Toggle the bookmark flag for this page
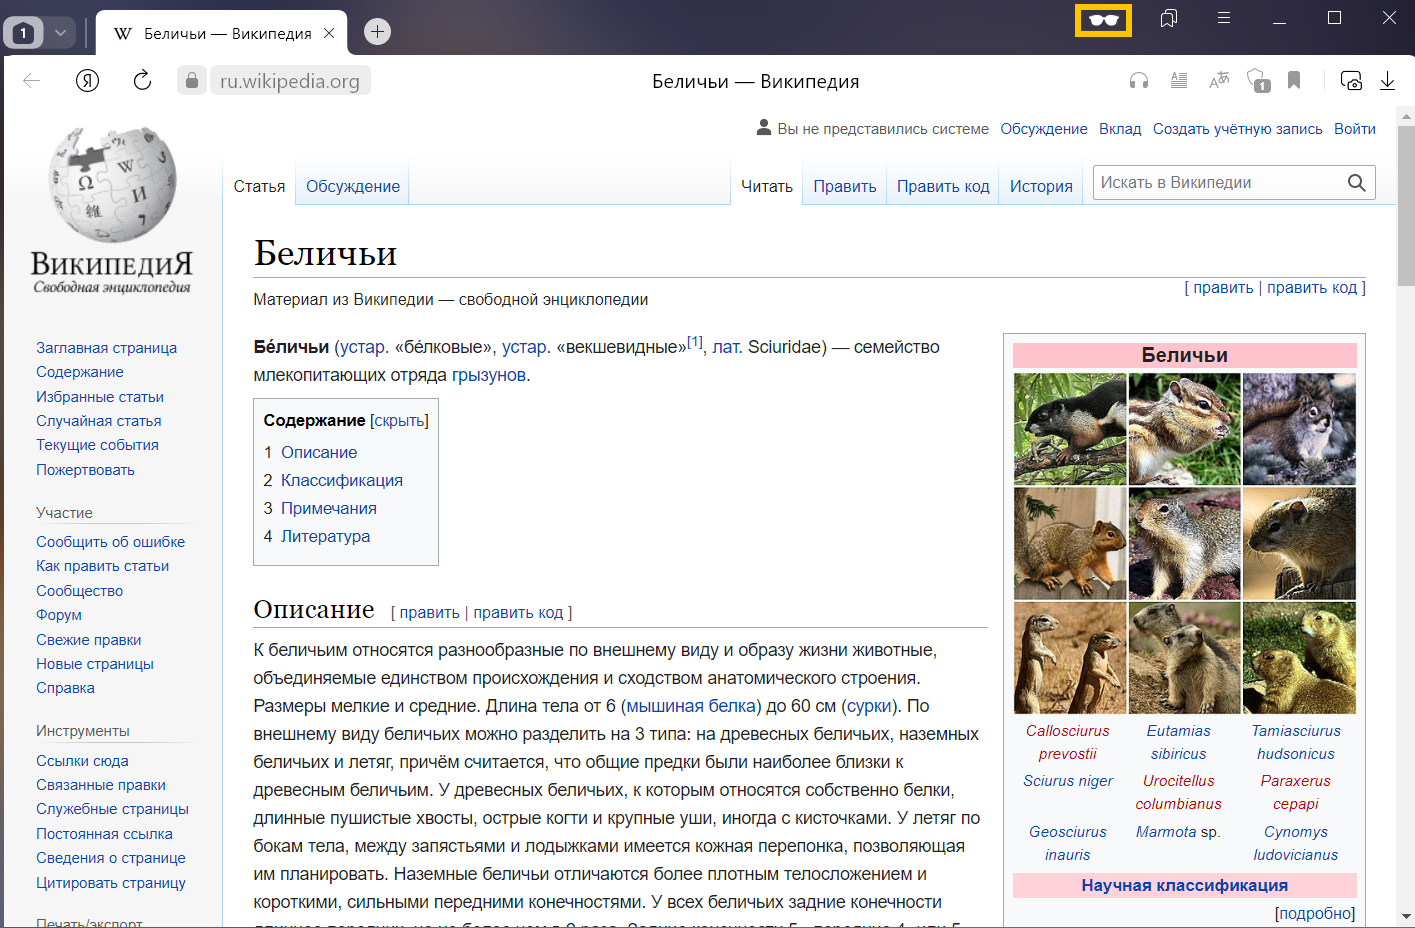Image resolution: width=1415 pixels, height=928 pixels. pos(1294,81)
